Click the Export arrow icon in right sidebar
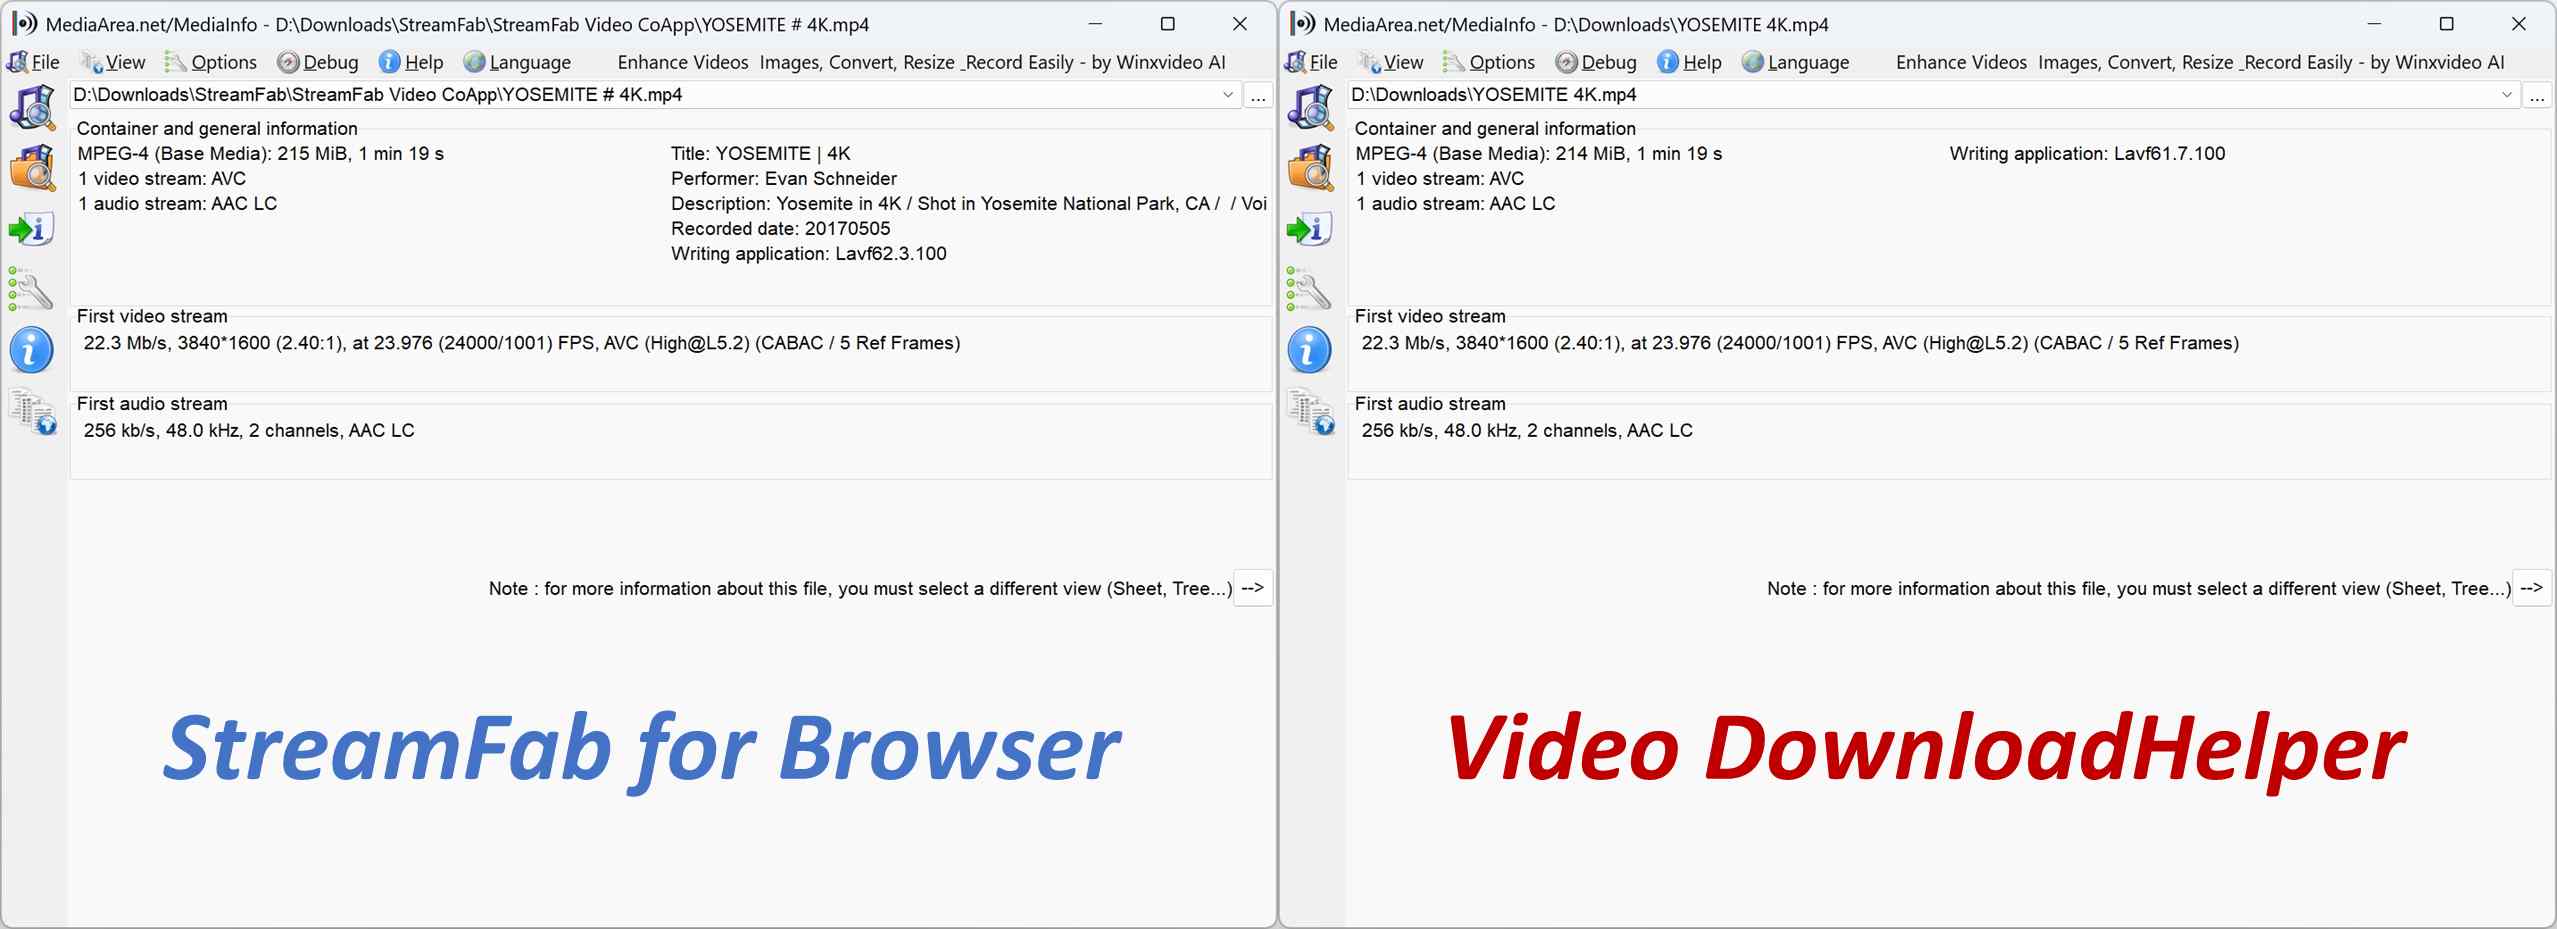2557x929 pixels. pos(1310,229)
